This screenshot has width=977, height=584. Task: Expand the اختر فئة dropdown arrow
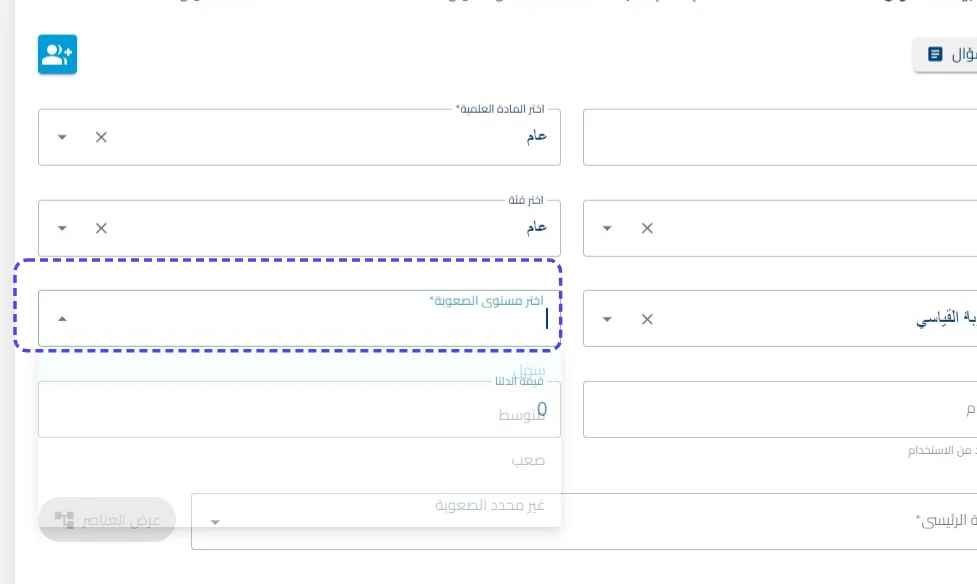point(62,228)
